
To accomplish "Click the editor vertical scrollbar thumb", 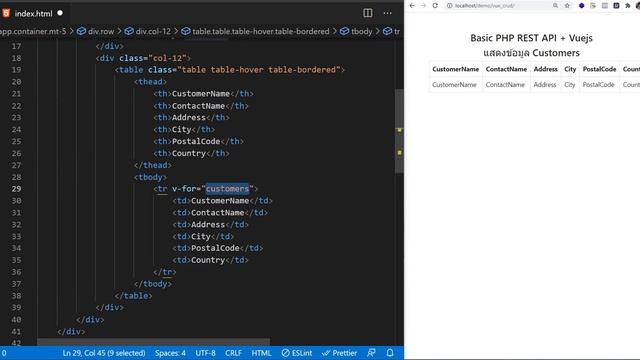I will tap(399, 131).
